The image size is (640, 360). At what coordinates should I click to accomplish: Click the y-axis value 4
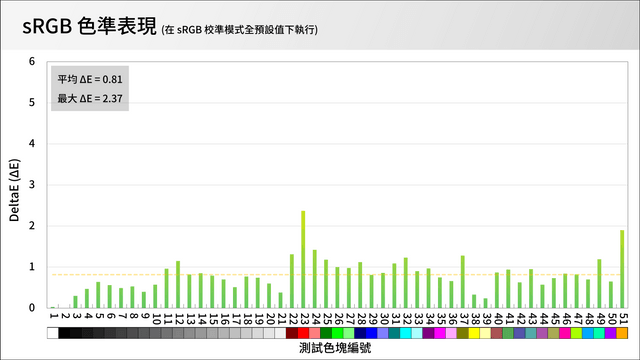32,144
